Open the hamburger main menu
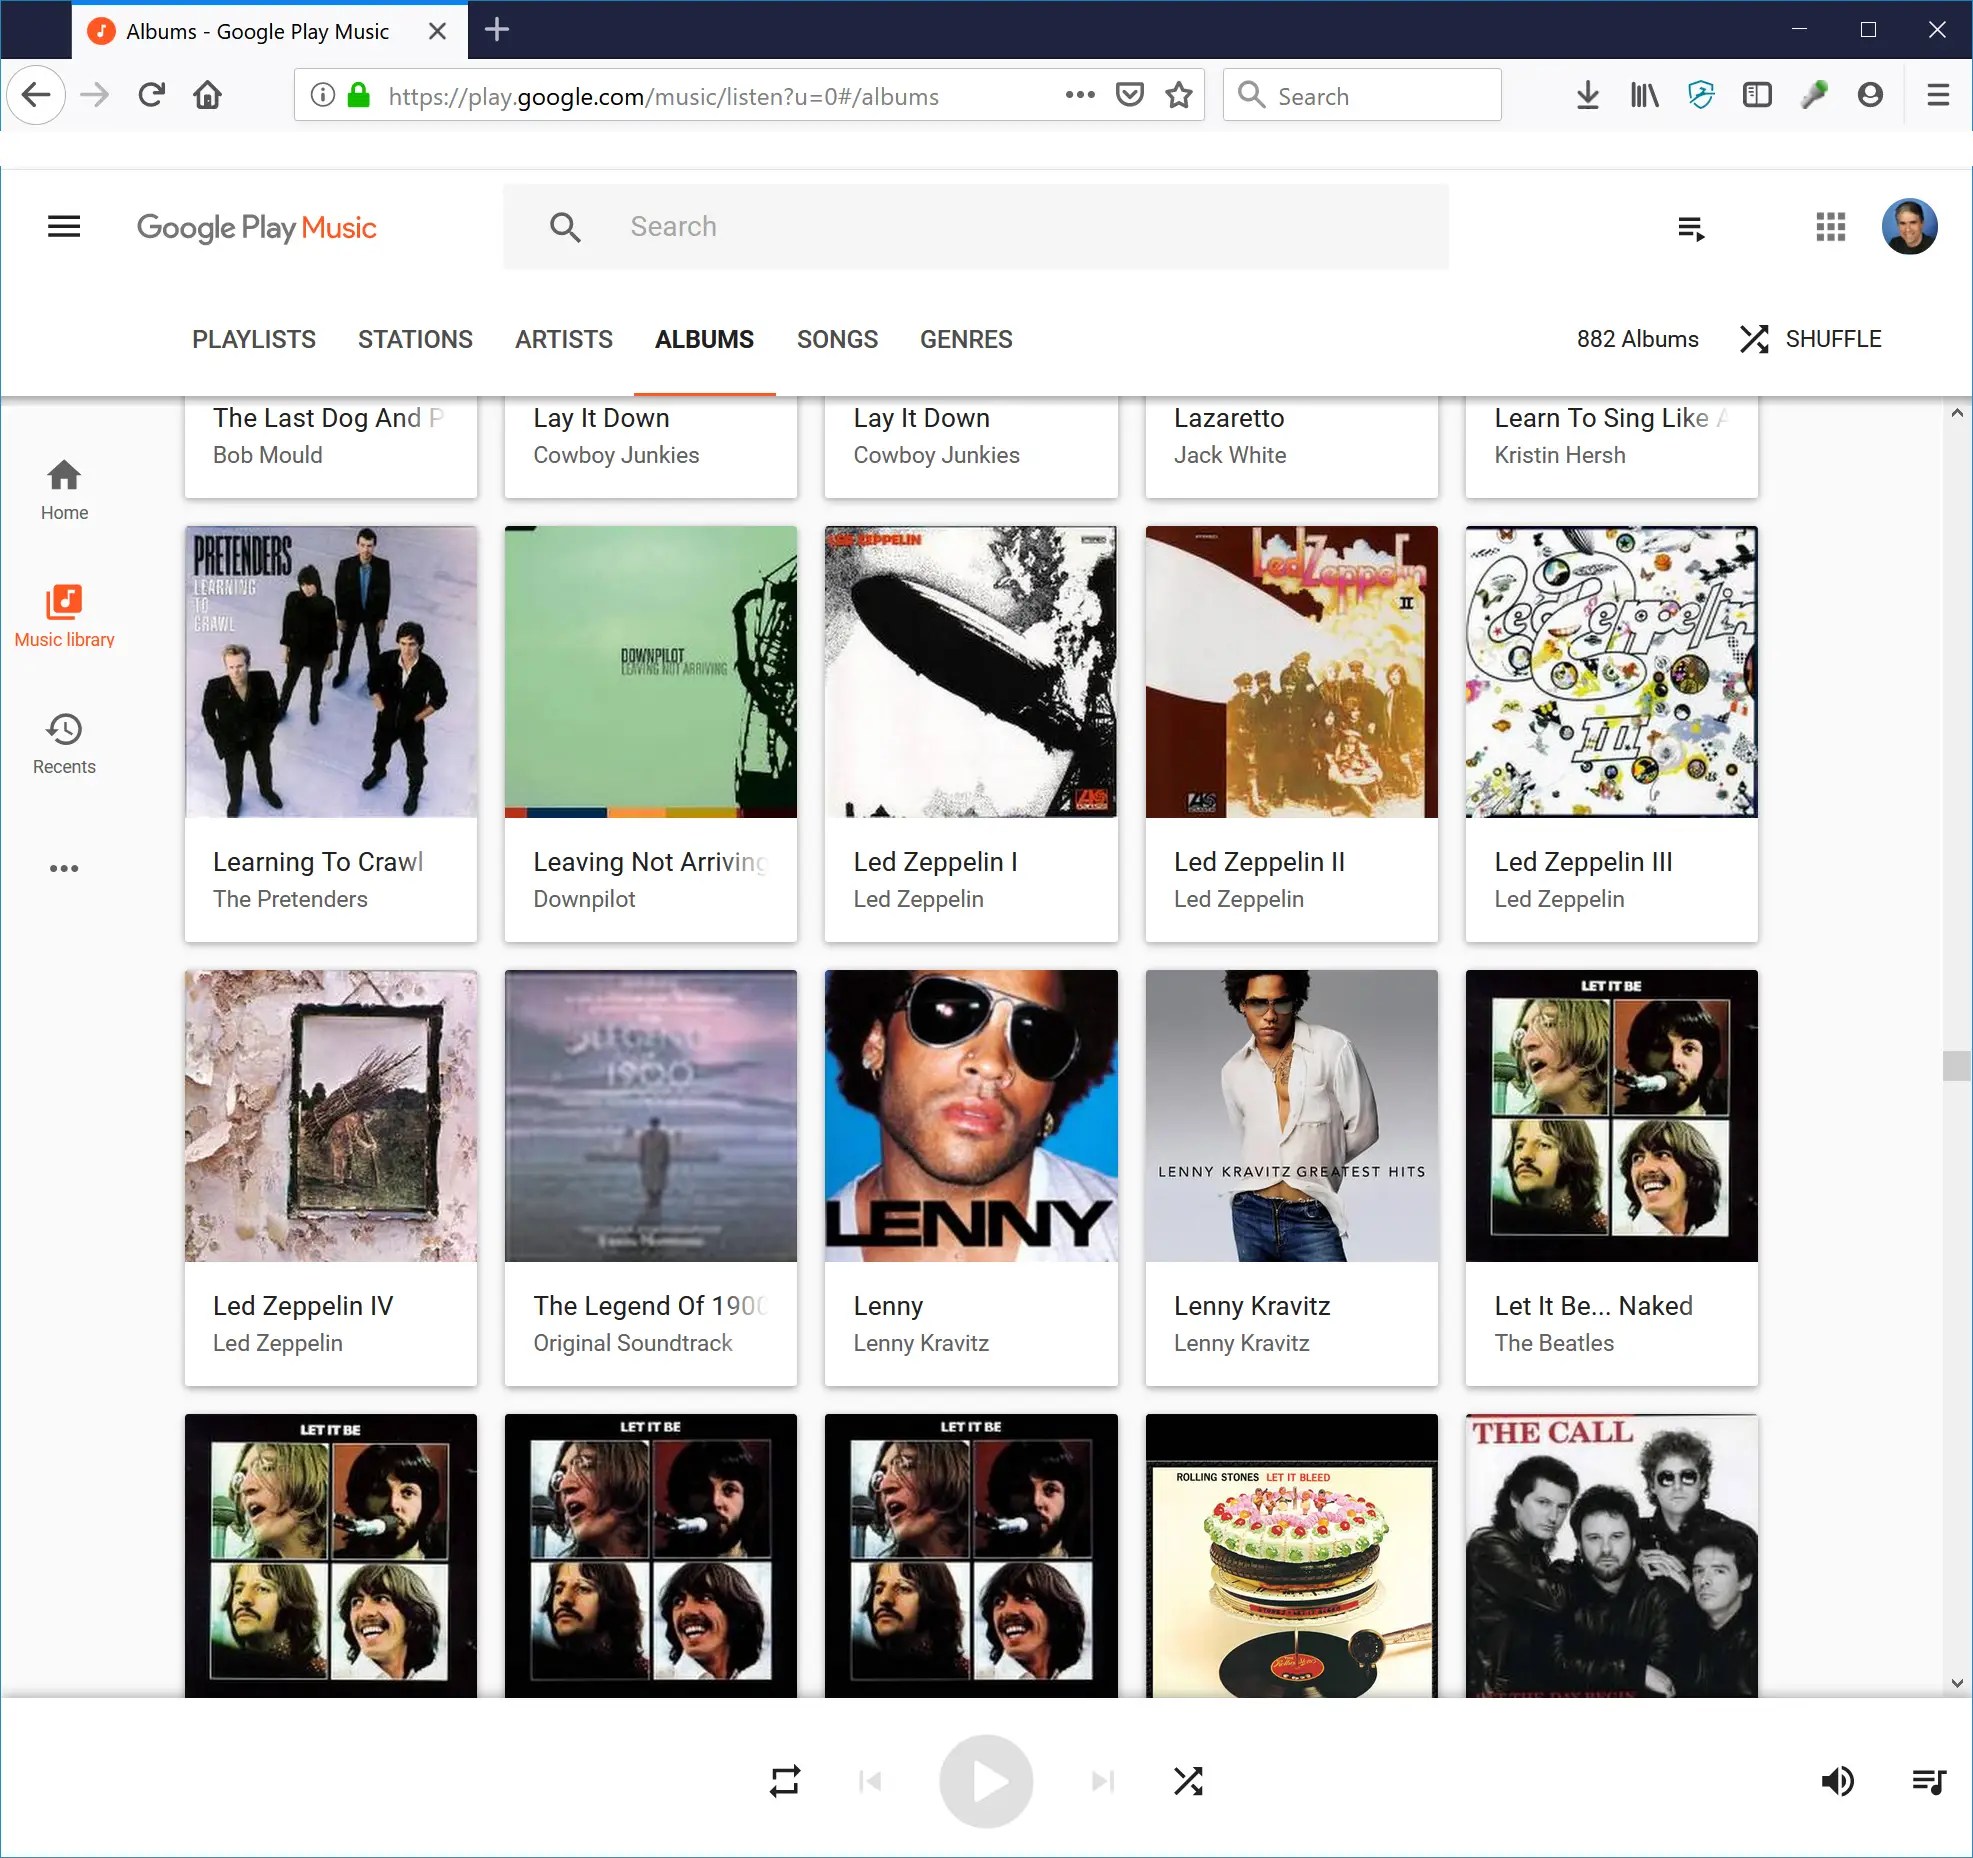The height and width of the screenshot is (1858, 1973). click(64, 227)
